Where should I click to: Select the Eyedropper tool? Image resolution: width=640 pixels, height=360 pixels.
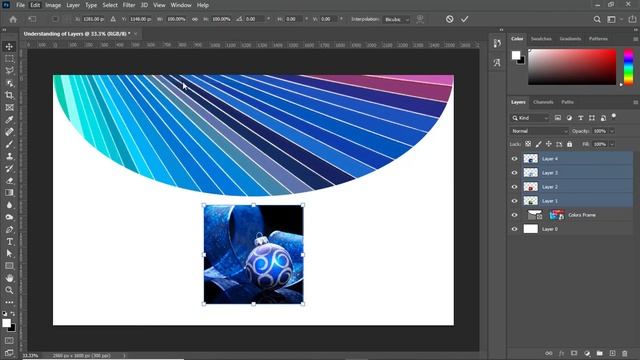[9, 120]
